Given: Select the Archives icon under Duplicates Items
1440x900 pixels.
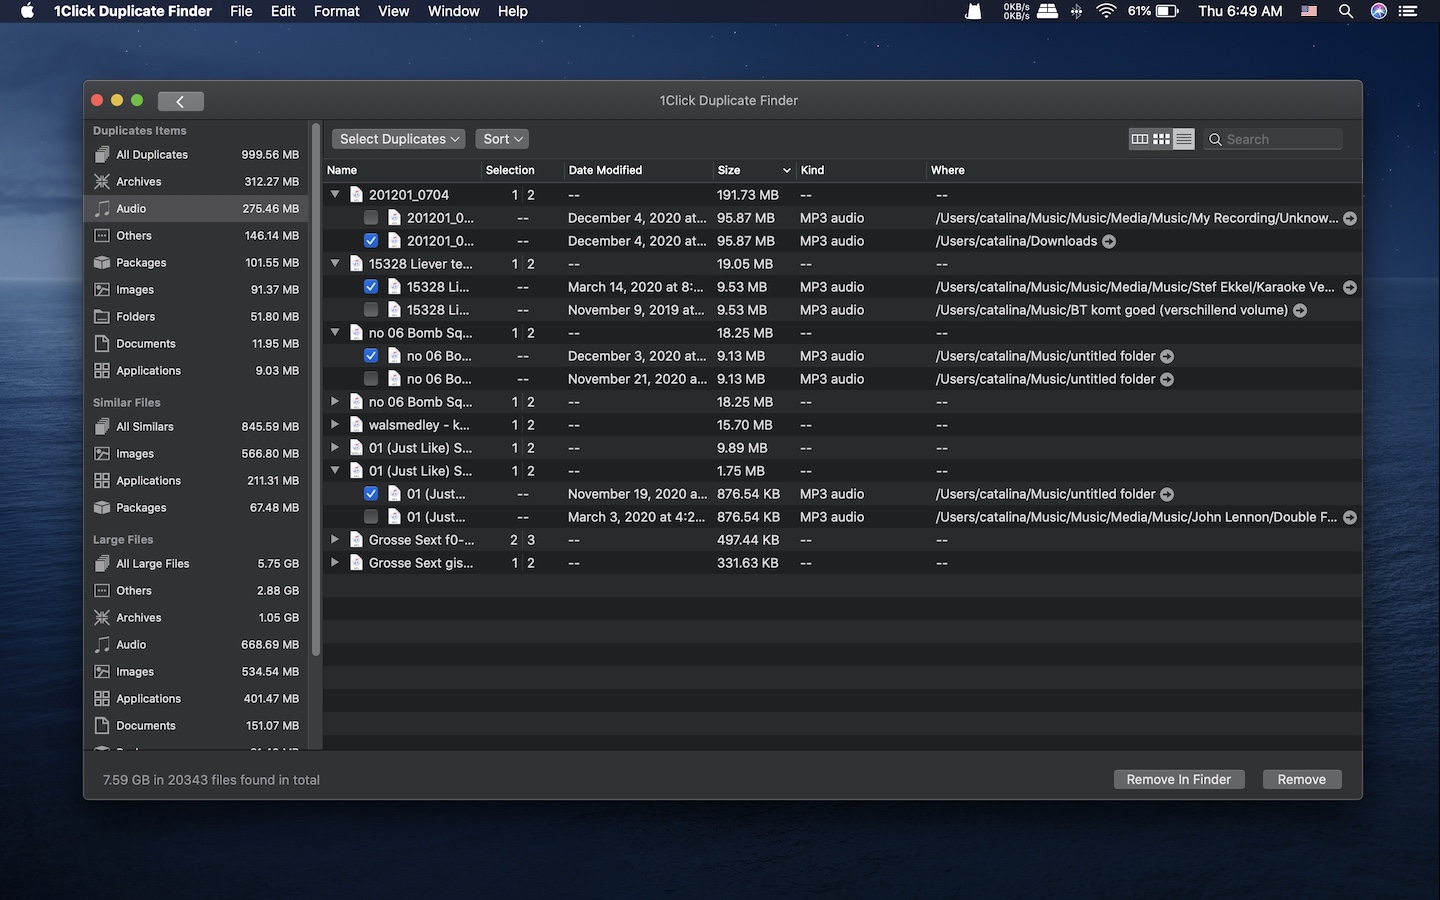Looking at the screenshot, I should click(102, 182).
